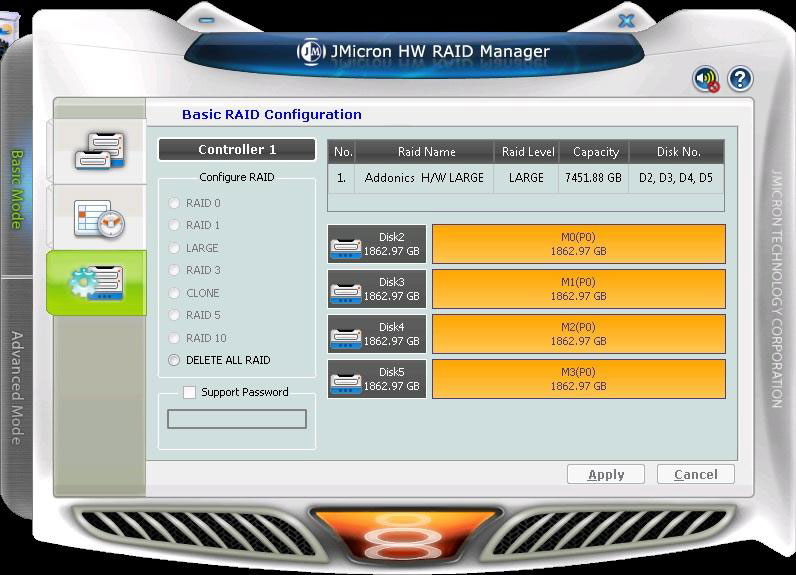Click the No. column header
Image resolution: width=796 pixels, height=575 pixels.
(341, 152)
